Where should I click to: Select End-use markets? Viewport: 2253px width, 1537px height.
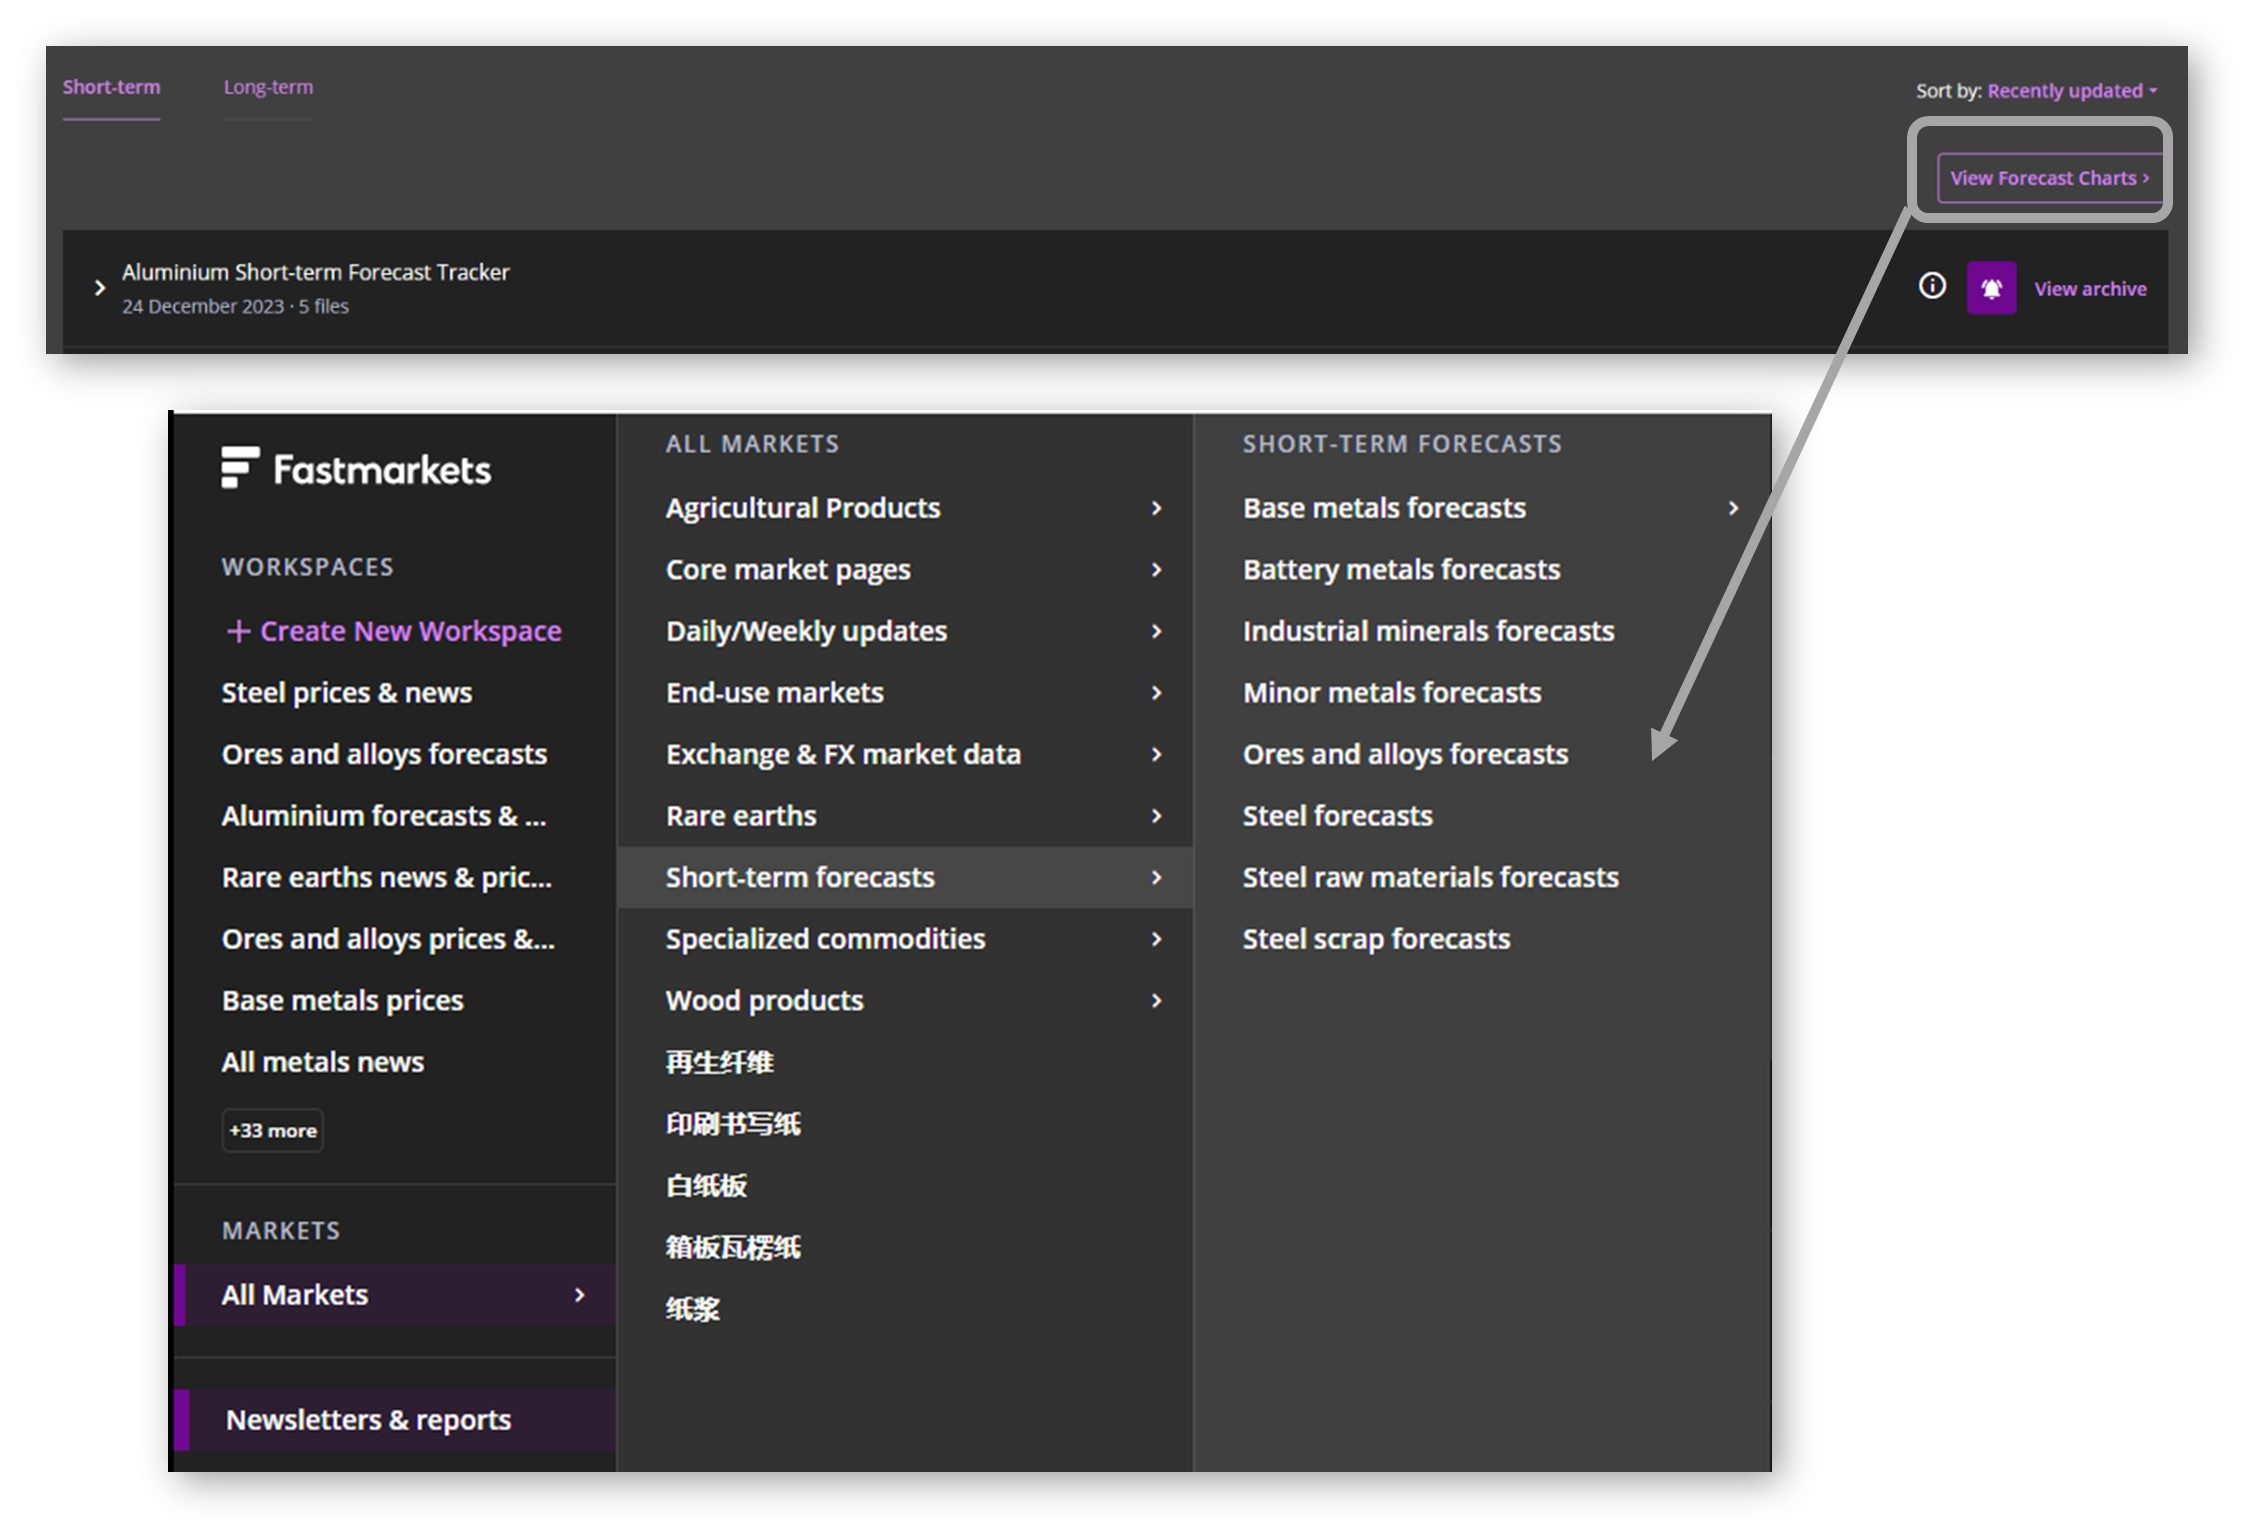coord(775,692)
